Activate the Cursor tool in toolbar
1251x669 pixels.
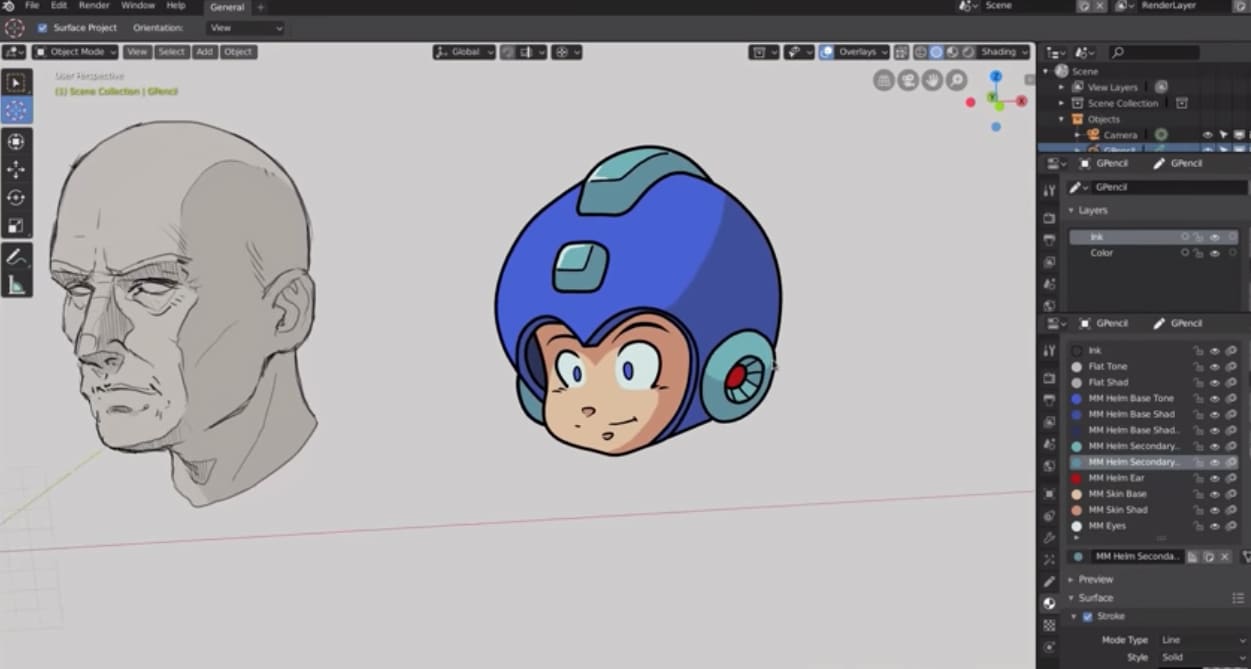pyautogui.click(x=16, y=110)
